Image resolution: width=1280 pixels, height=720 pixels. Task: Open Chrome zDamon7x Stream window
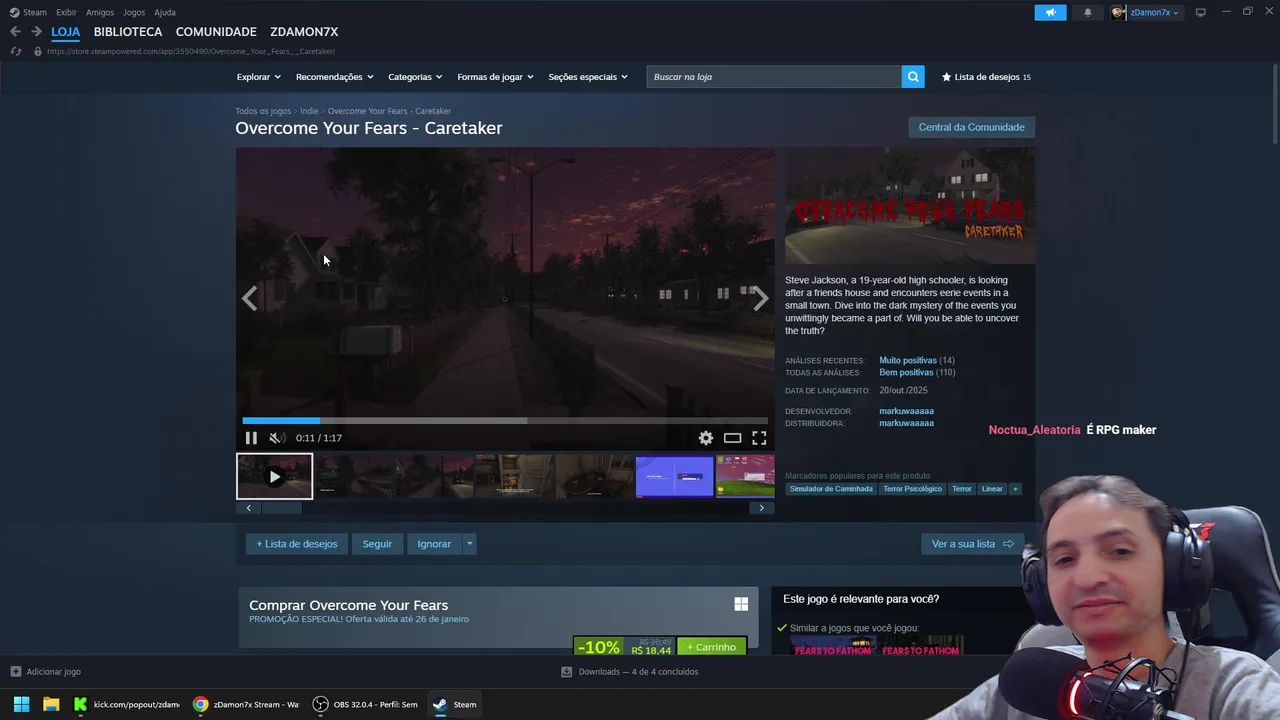click(x=246, y=704)
